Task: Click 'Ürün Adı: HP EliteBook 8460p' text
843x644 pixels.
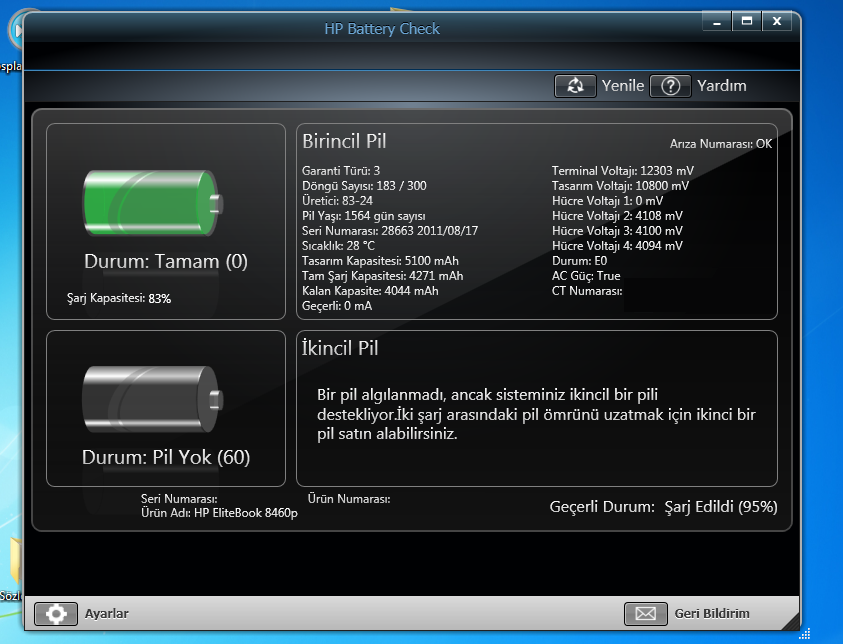Action: coord(219,513)
